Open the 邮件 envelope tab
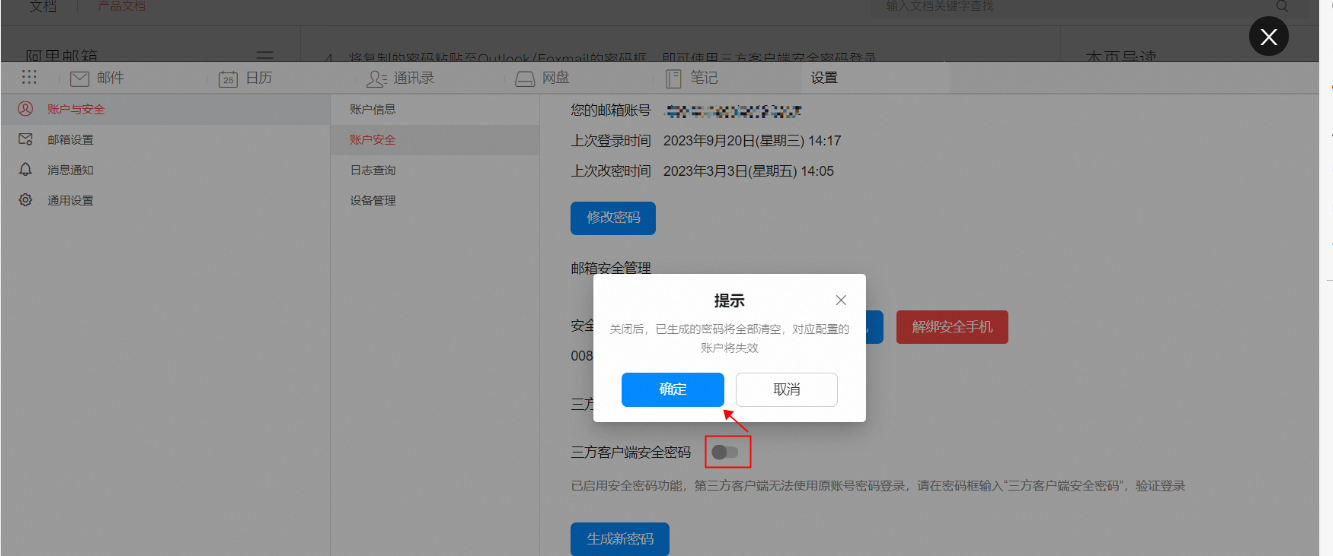The image size is (1333, 556). [97, 78]
